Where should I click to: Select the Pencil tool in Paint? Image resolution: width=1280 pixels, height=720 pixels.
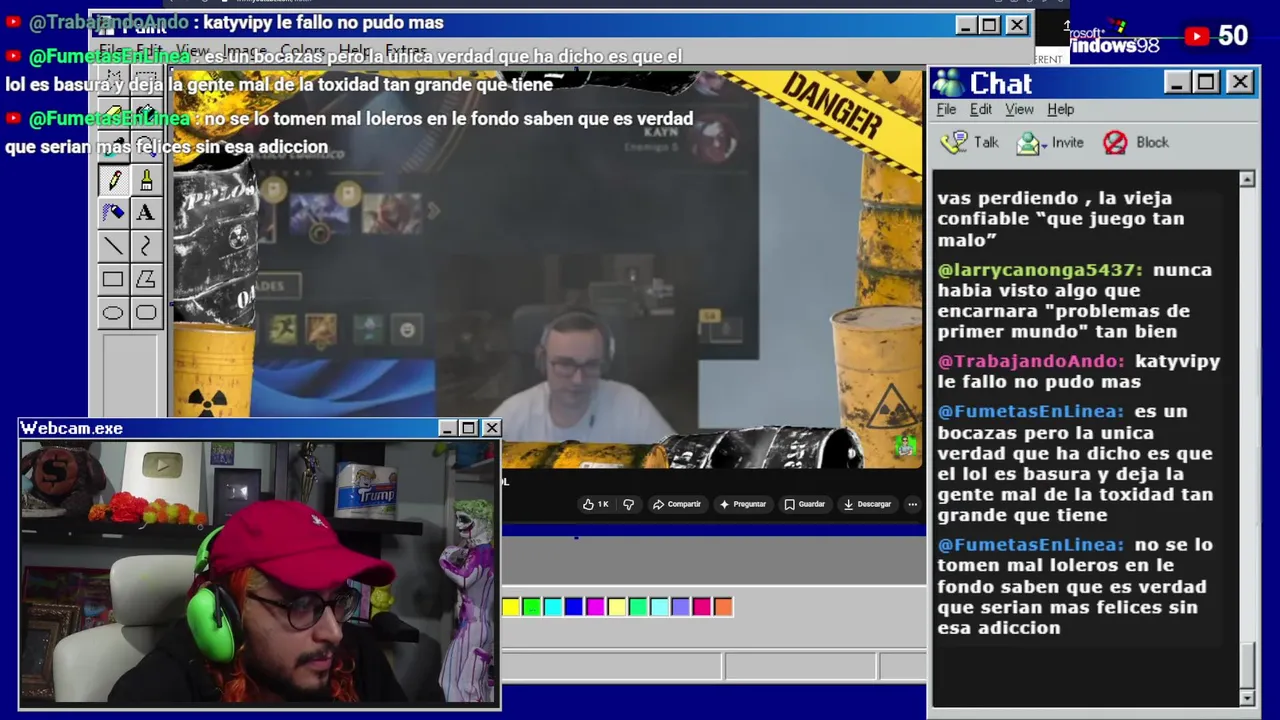[113, 180]
